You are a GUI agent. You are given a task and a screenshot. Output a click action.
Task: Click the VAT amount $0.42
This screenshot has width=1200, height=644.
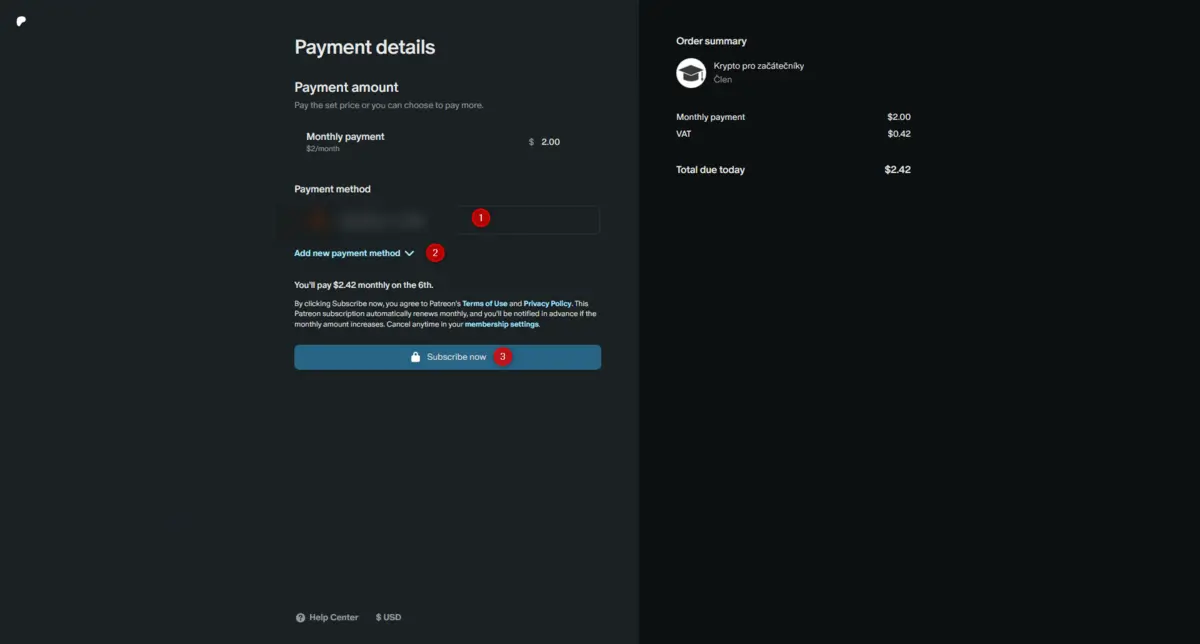click(x=899, y=134)
